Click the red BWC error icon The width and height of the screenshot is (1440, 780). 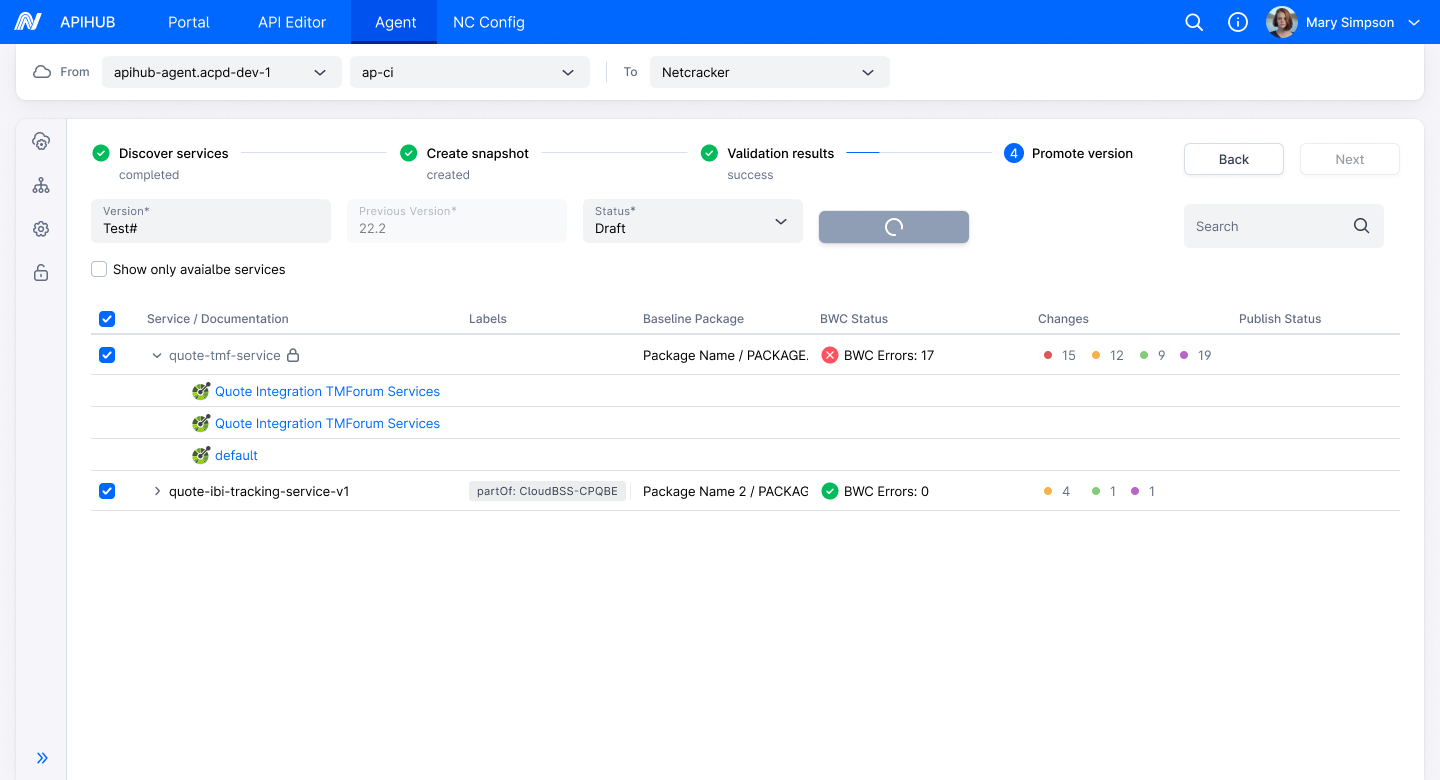(x=829, y=355)
